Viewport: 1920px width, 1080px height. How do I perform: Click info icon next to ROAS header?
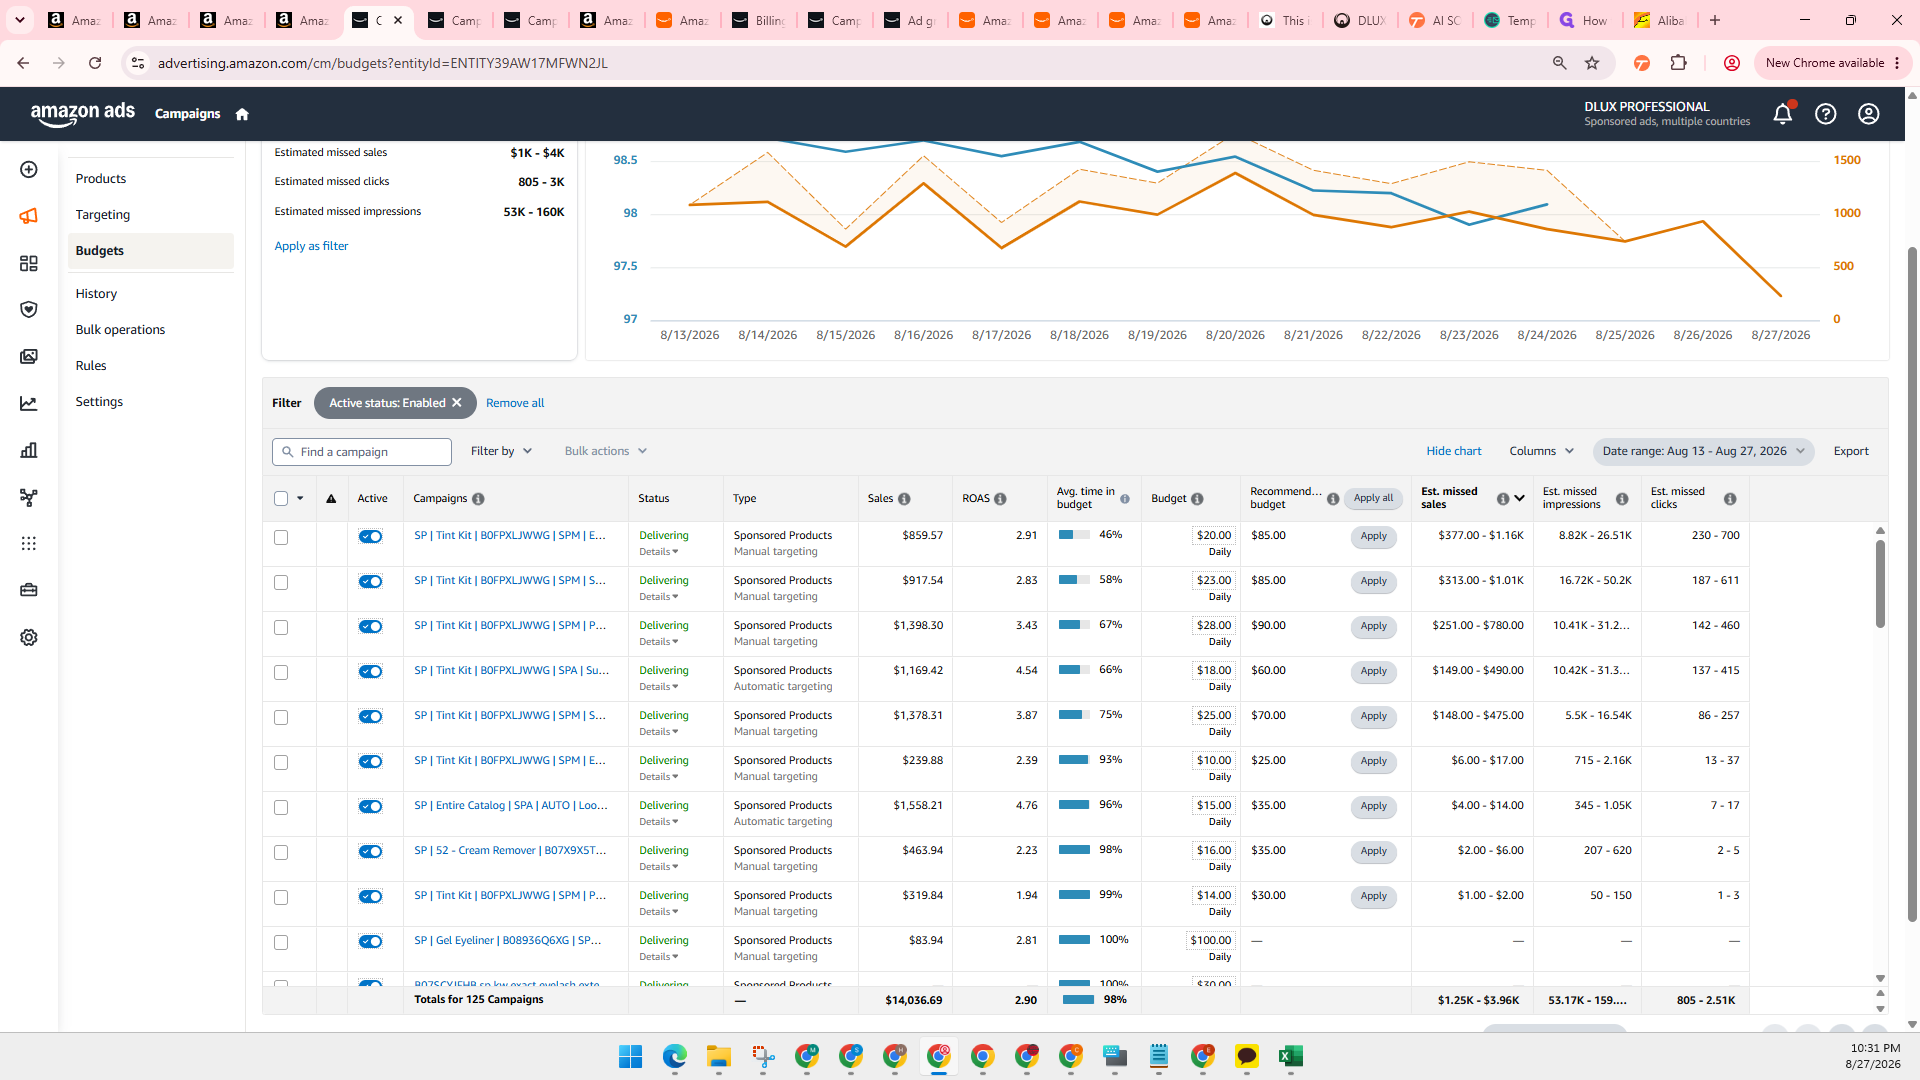tap(1000, 499)
